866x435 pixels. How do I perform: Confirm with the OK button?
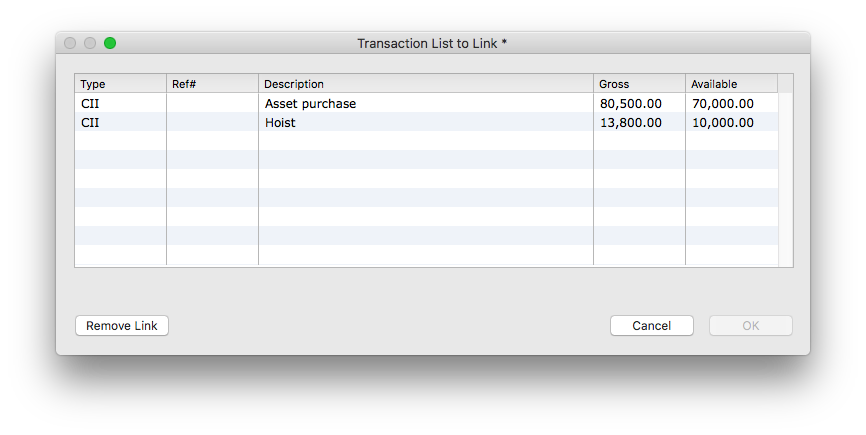(751, 326)
